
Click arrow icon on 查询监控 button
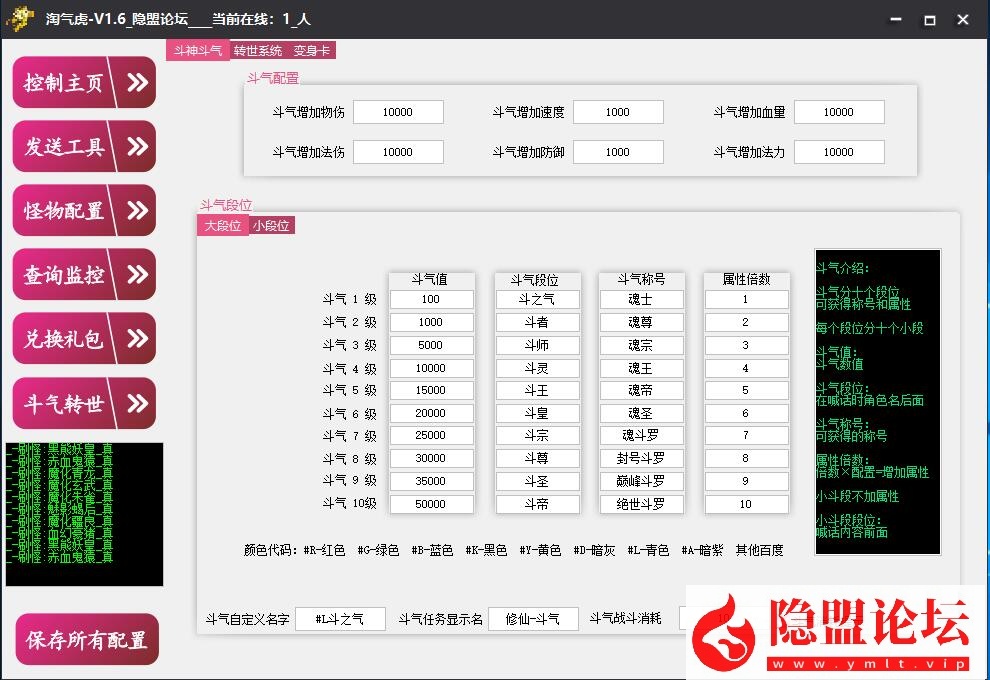[x=137, y=274]
